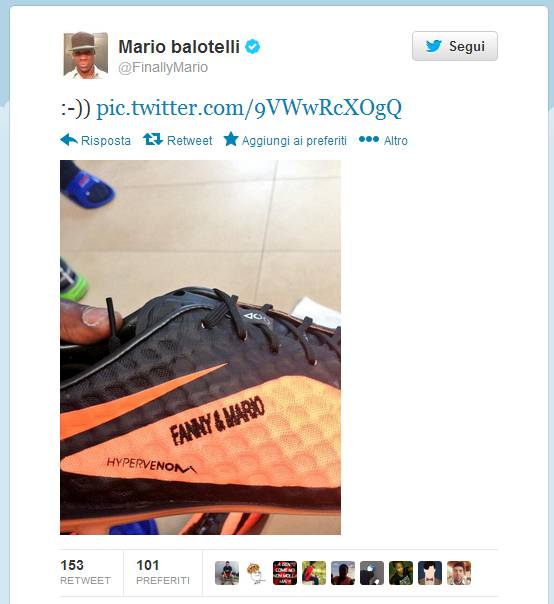Click the Risposta reply arrow icon

69,140
